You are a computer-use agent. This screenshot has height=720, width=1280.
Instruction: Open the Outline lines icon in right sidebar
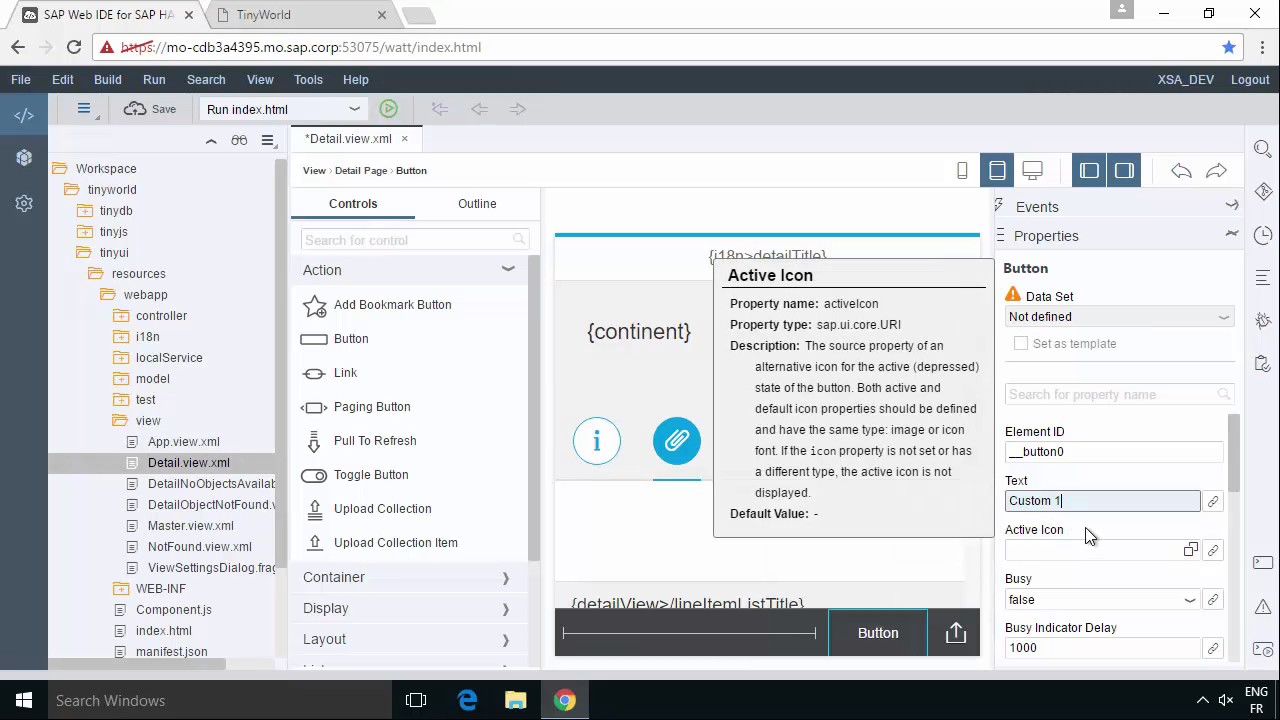tap(1263, 278)
